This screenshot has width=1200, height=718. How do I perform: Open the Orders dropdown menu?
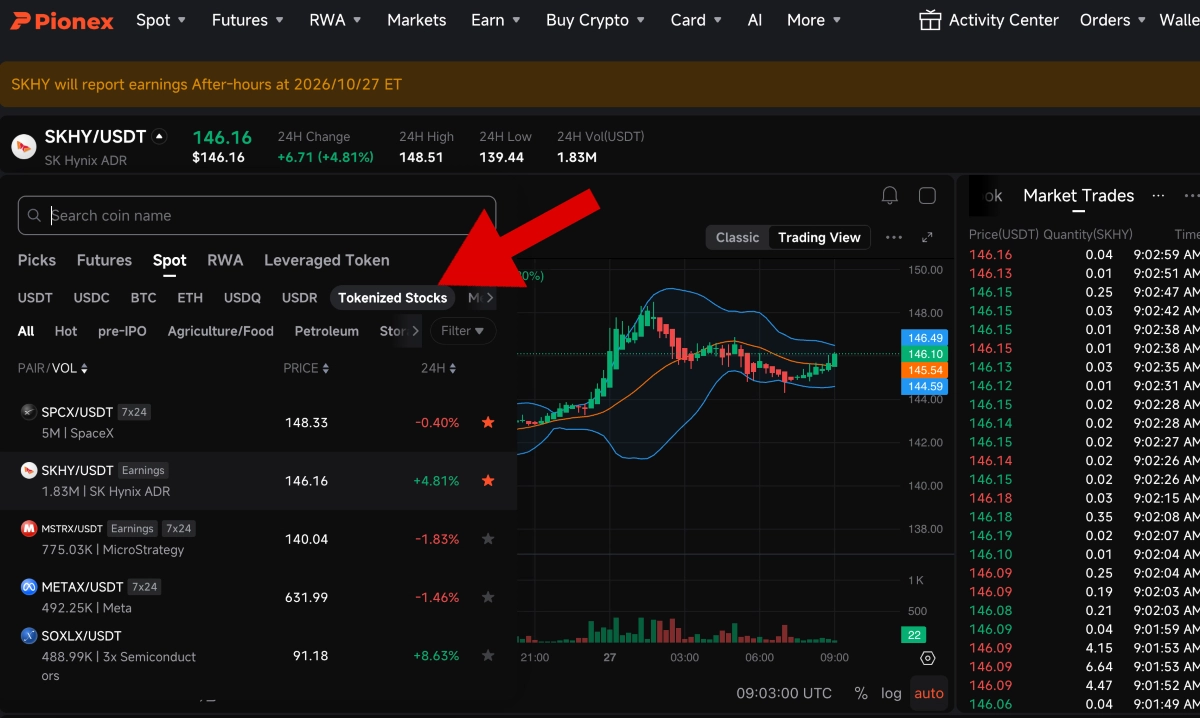1113,20
